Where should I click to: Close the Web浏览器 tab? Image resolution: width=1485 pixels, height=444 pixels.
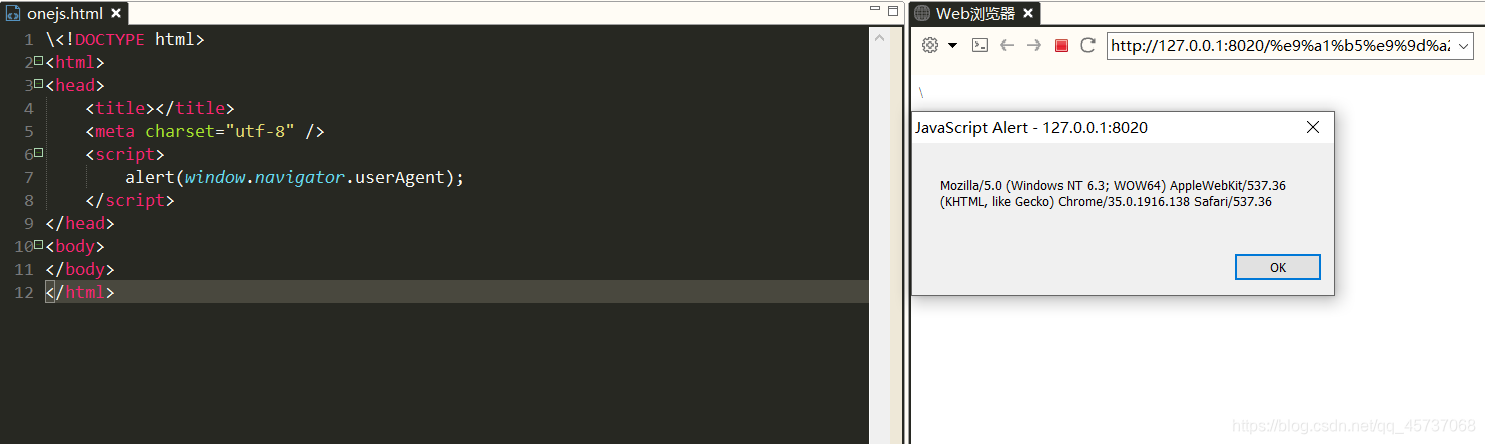click(x=1029, y=14)
